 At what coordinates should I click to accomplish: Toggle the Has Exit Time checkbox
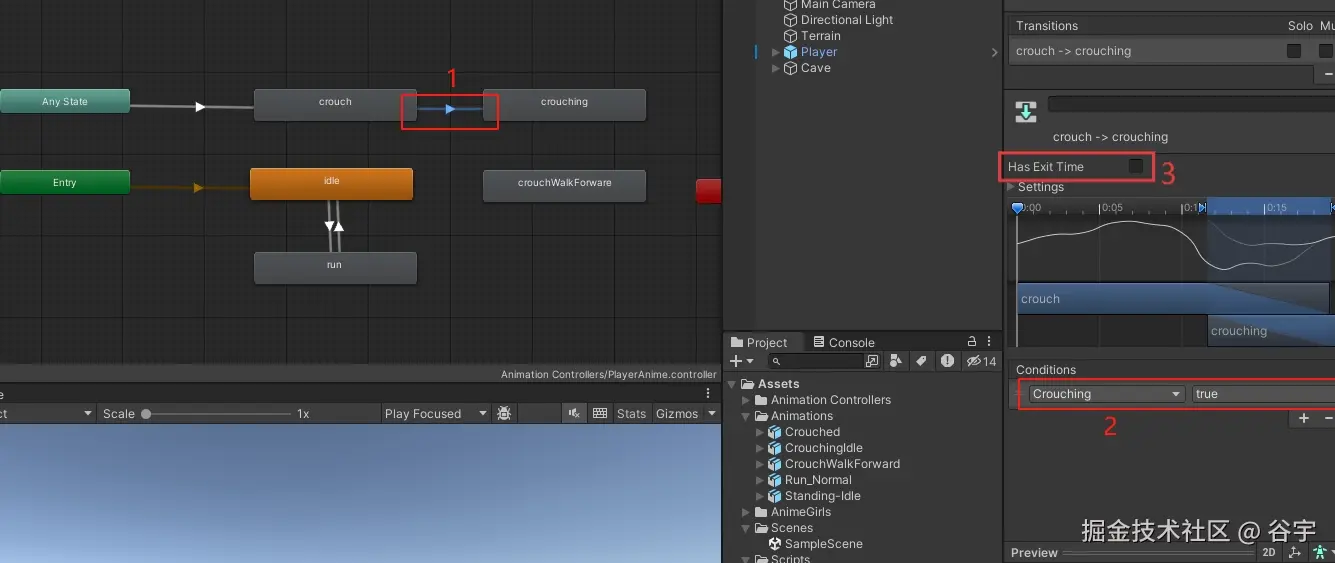coord(1136,166)
